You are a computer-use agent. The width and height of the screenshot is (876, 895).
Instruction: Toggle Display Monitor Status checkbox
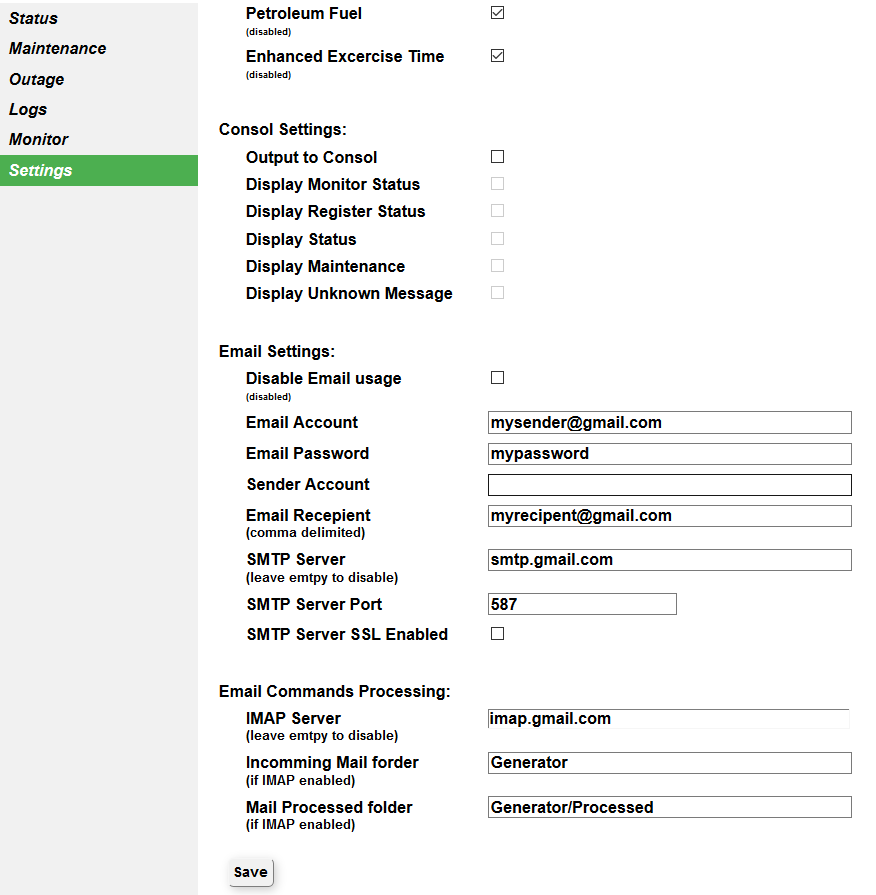coord(498,183)
